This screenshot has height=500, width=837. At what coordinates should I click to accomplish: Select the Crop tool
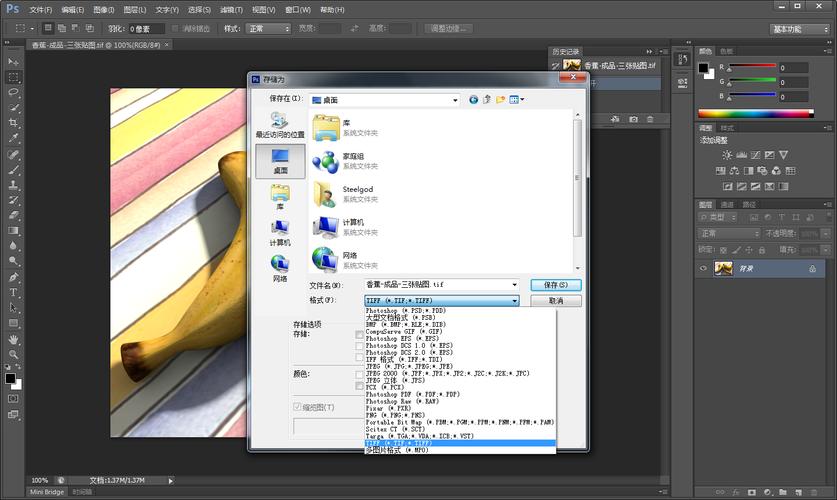click(x=14, y=123)
